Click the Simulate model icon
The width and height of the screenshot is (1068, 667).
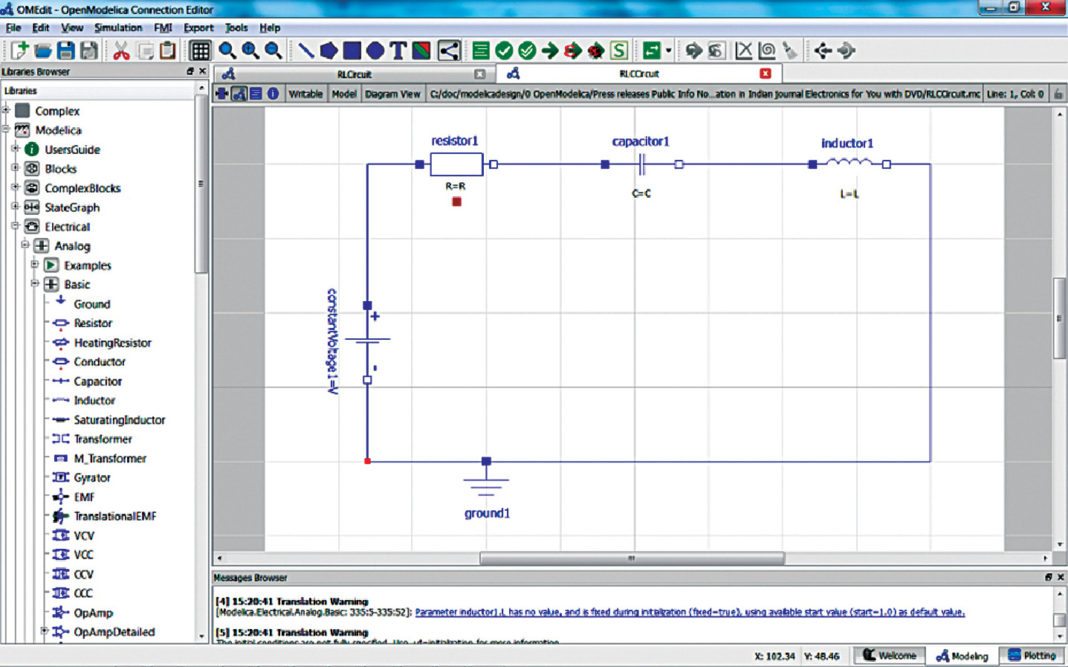(549, 50)
